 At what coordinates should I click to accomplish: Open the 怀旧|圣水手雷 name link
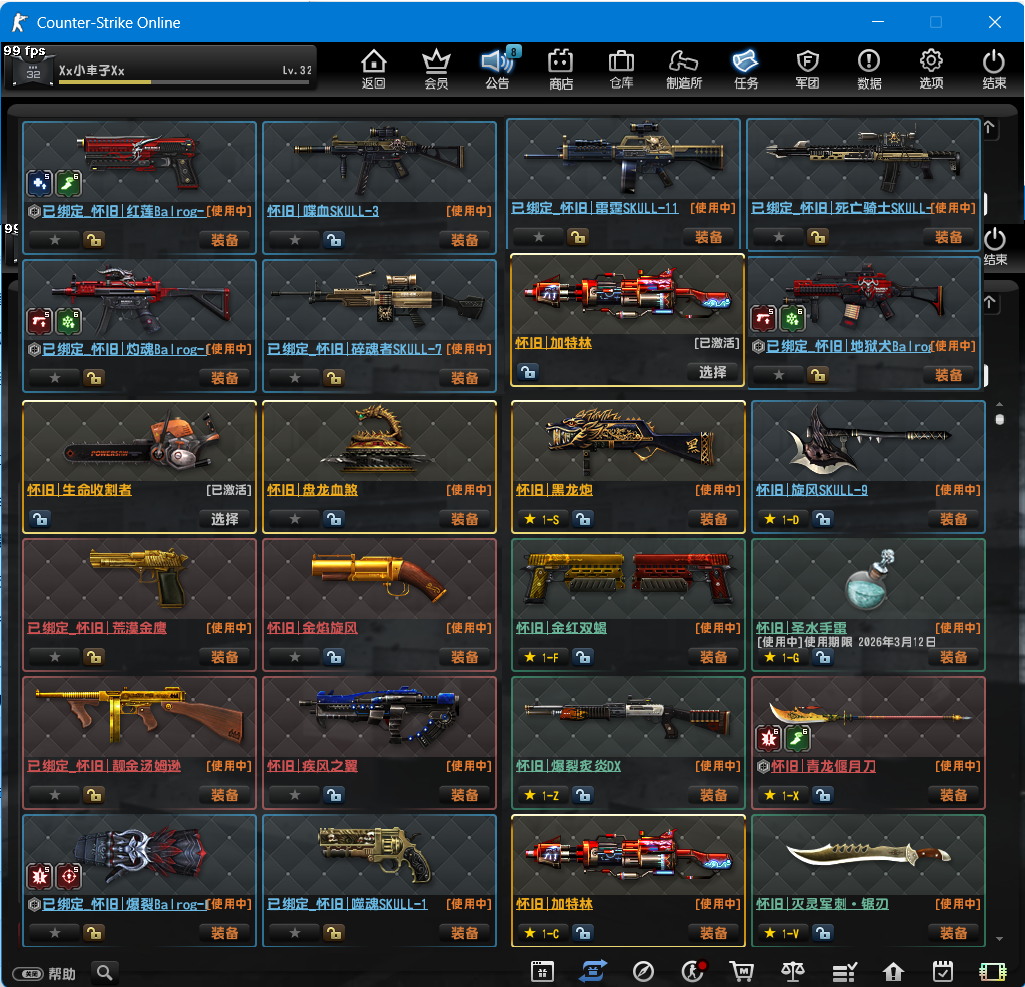pyautogui.click(x=801, y=628)
